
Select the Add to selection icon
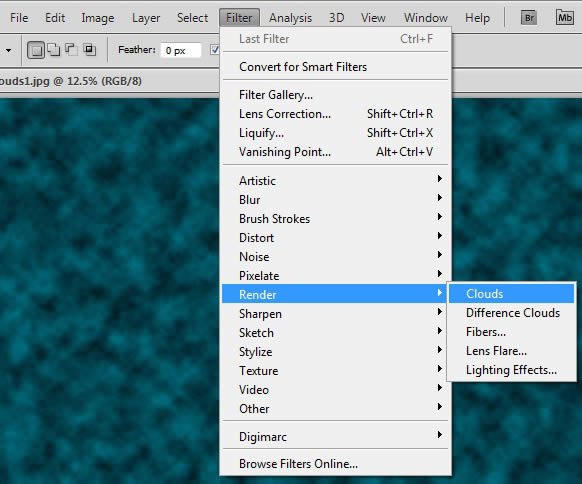pos(54,49)
